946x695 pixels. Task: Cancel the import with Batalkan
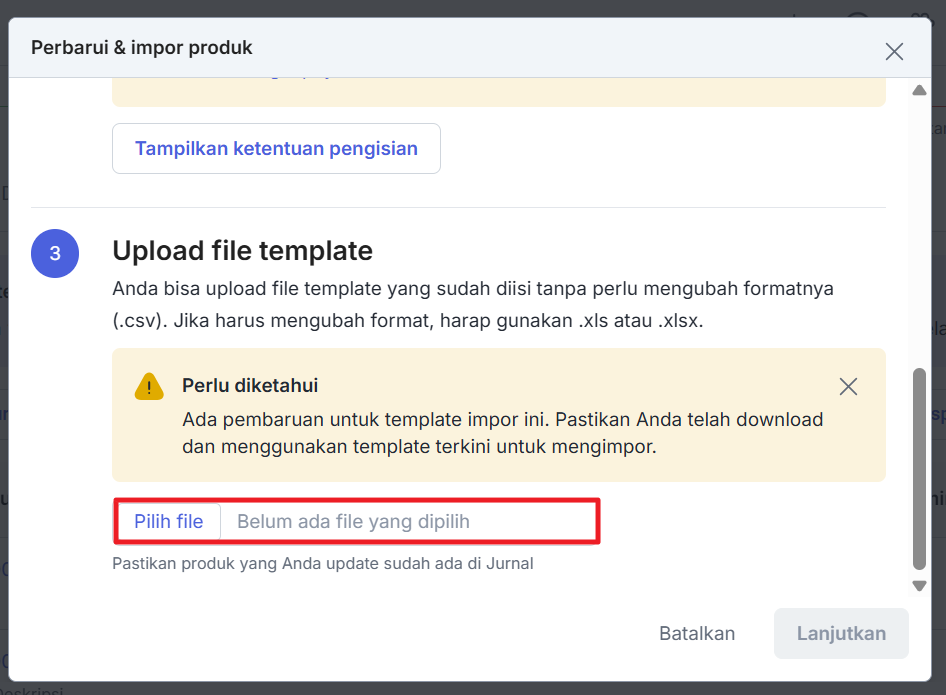[697, 633]
